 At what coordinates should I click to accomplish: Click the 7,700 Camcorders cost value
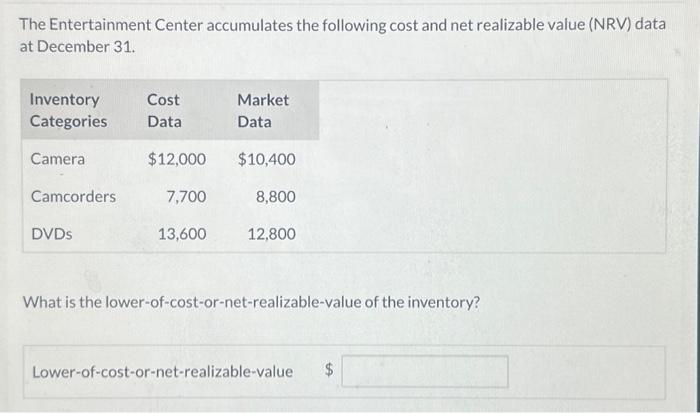coord(186,197)
